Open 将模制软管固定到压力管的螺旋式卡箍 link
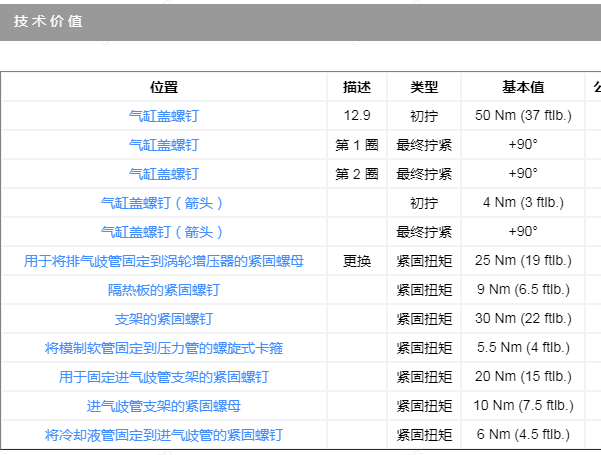Image resolution: width=601 pixels, height=455 pixels. pyautogui.click(x=164, y=348)
